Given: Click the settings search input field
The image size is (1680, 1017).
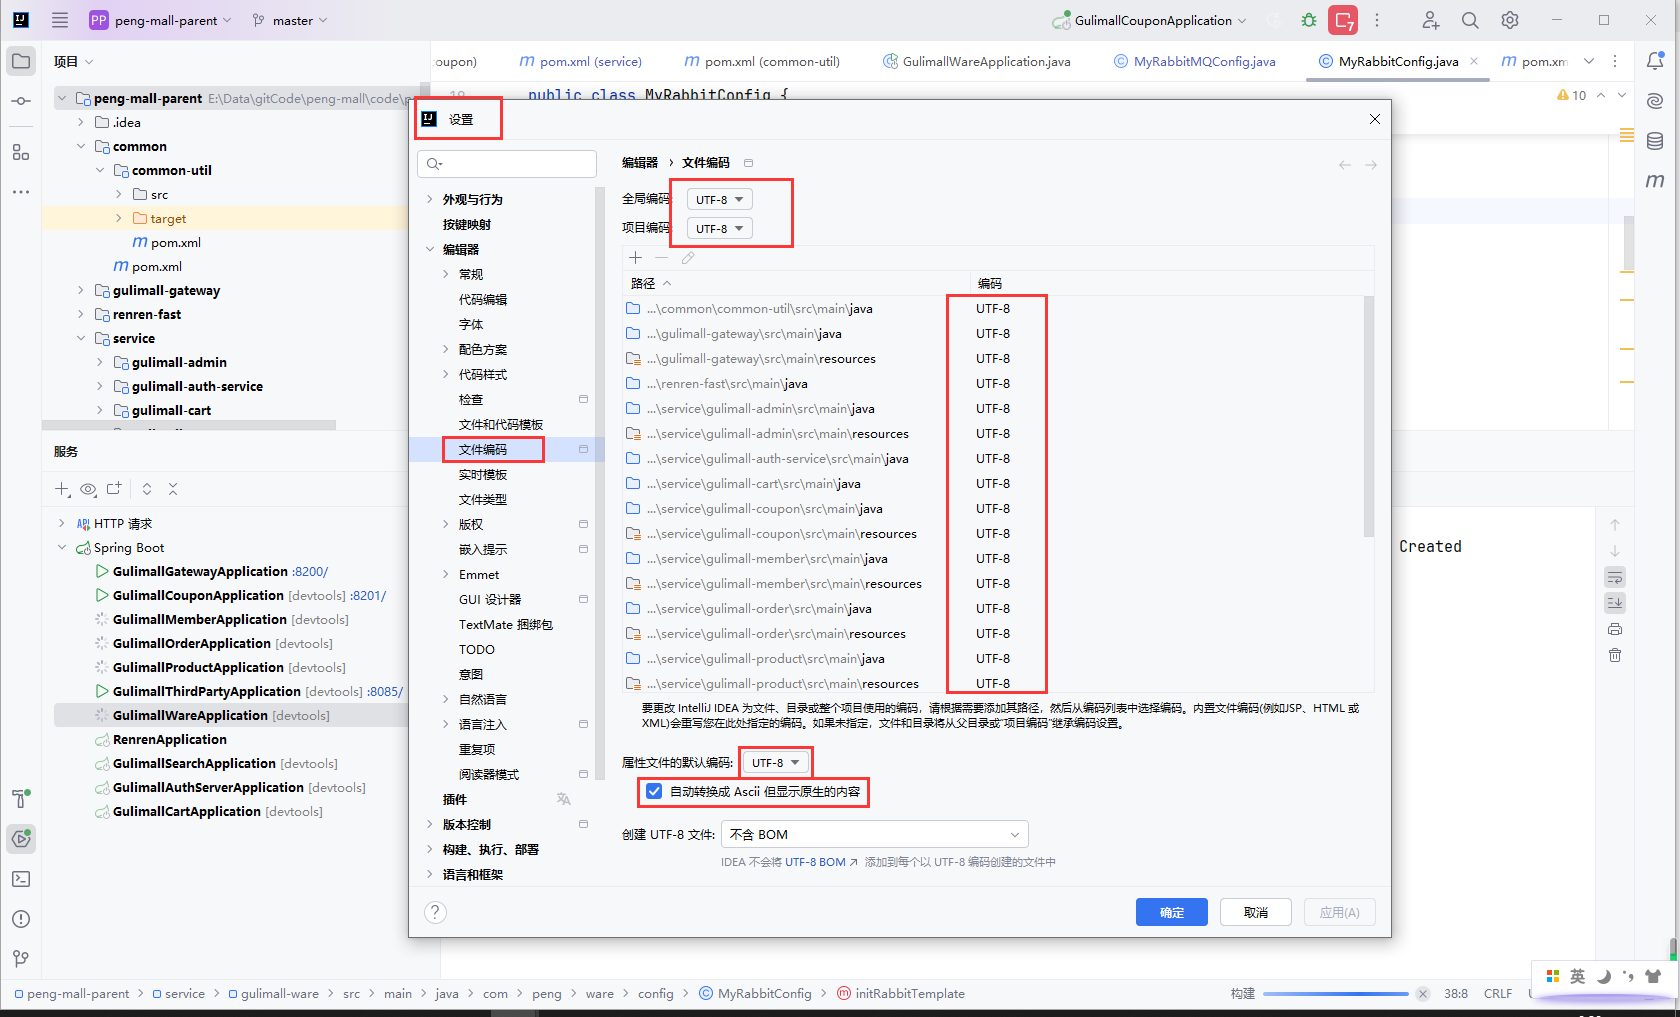Looking at the screenshot, I should point(508,163).
